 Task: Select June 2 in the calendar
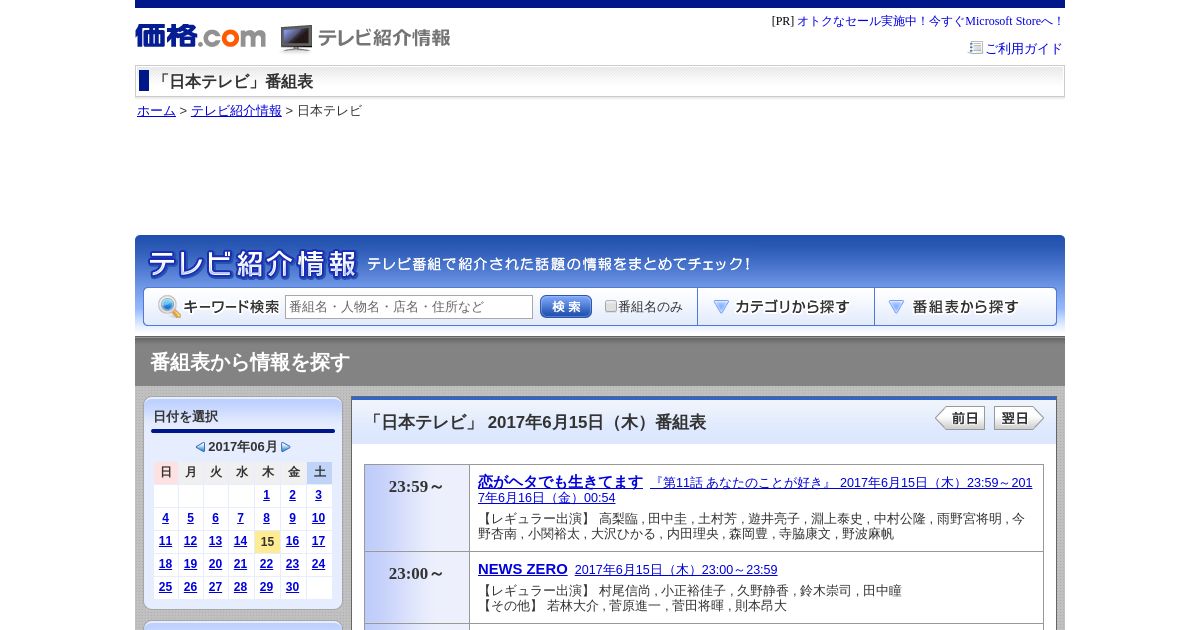point(292,495)
